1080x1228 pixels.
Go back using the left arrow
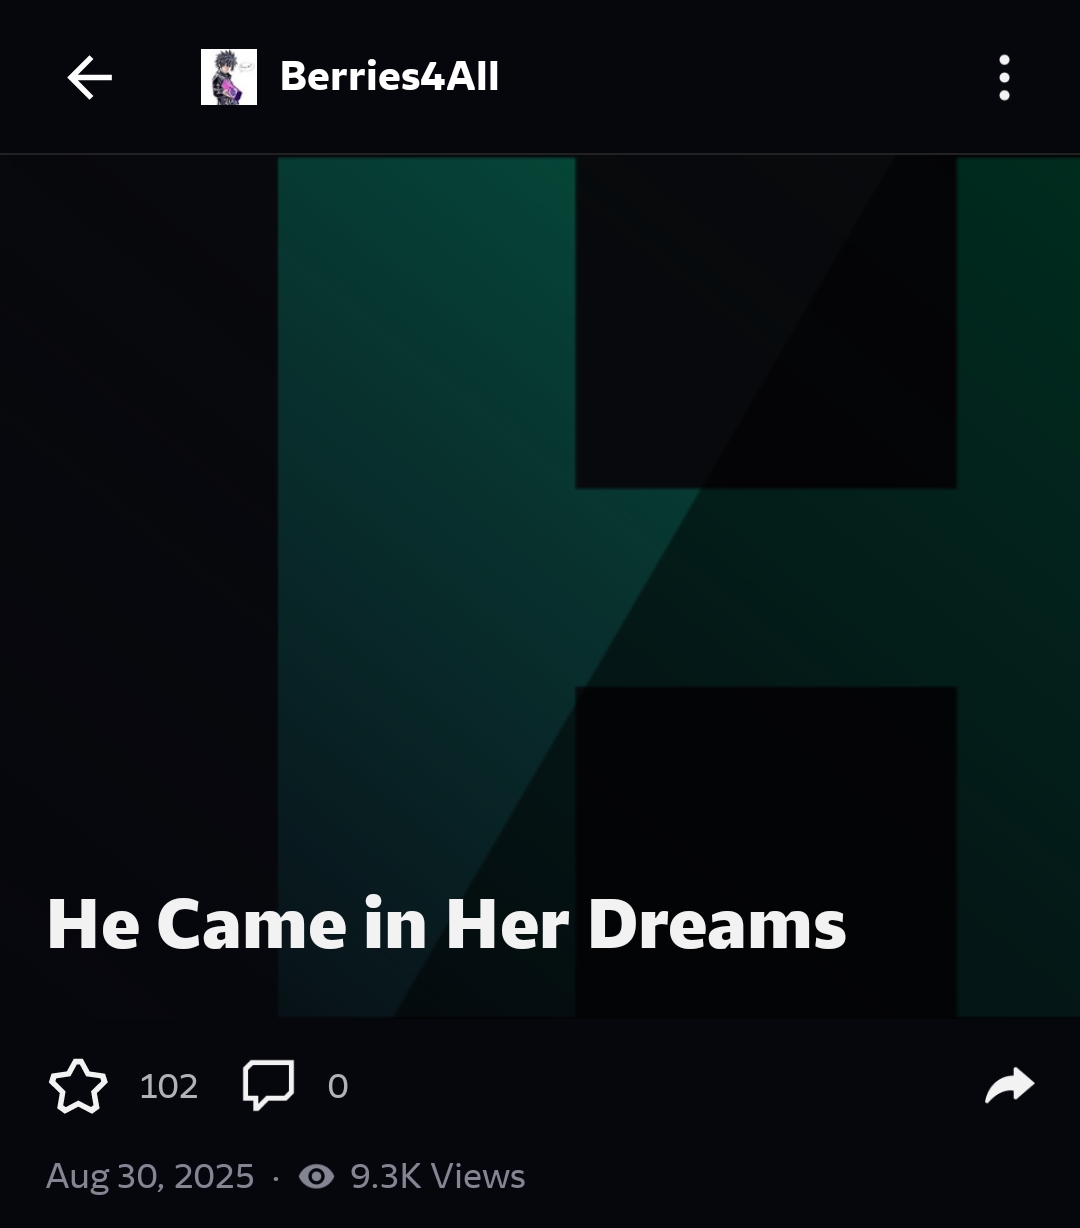[x=89, y=77]
